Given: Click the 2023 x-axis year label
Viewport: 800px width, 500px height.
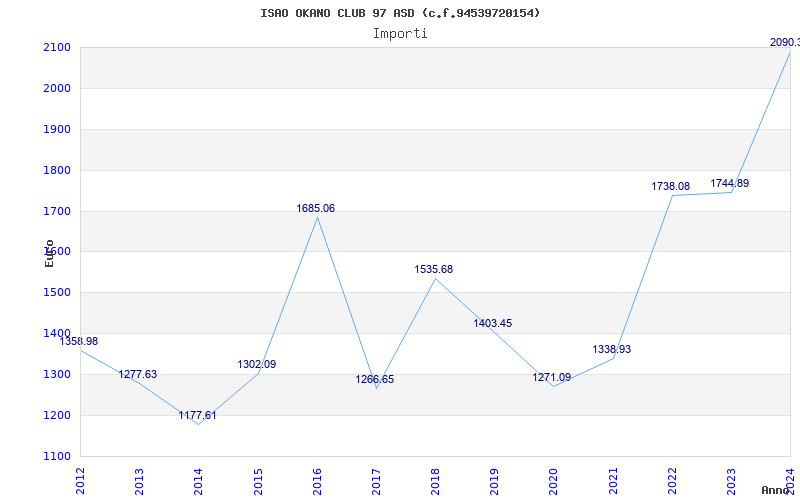Looking at the screenshot, I should coord(731,481).
